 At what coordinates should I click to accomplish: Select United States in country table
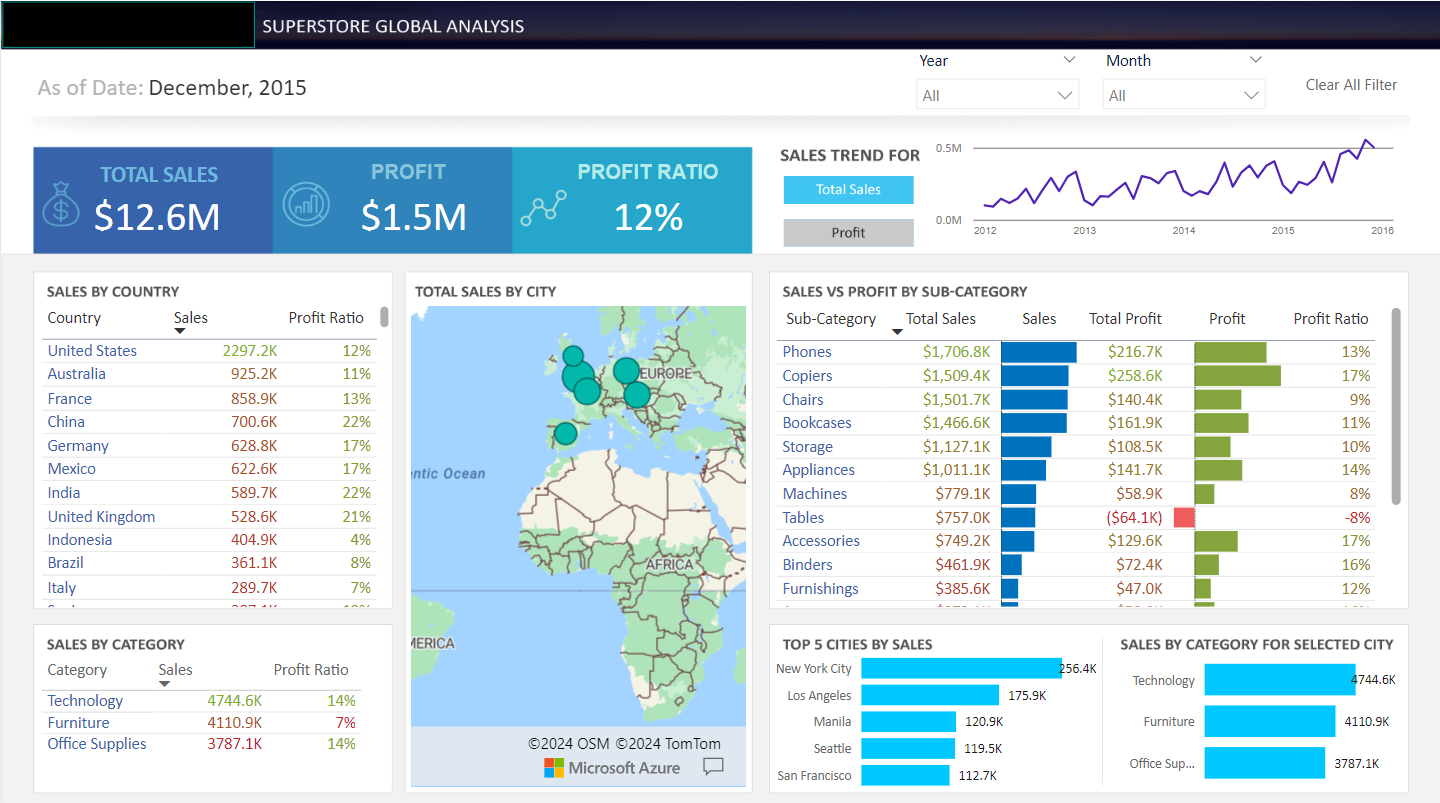point(92,351)
